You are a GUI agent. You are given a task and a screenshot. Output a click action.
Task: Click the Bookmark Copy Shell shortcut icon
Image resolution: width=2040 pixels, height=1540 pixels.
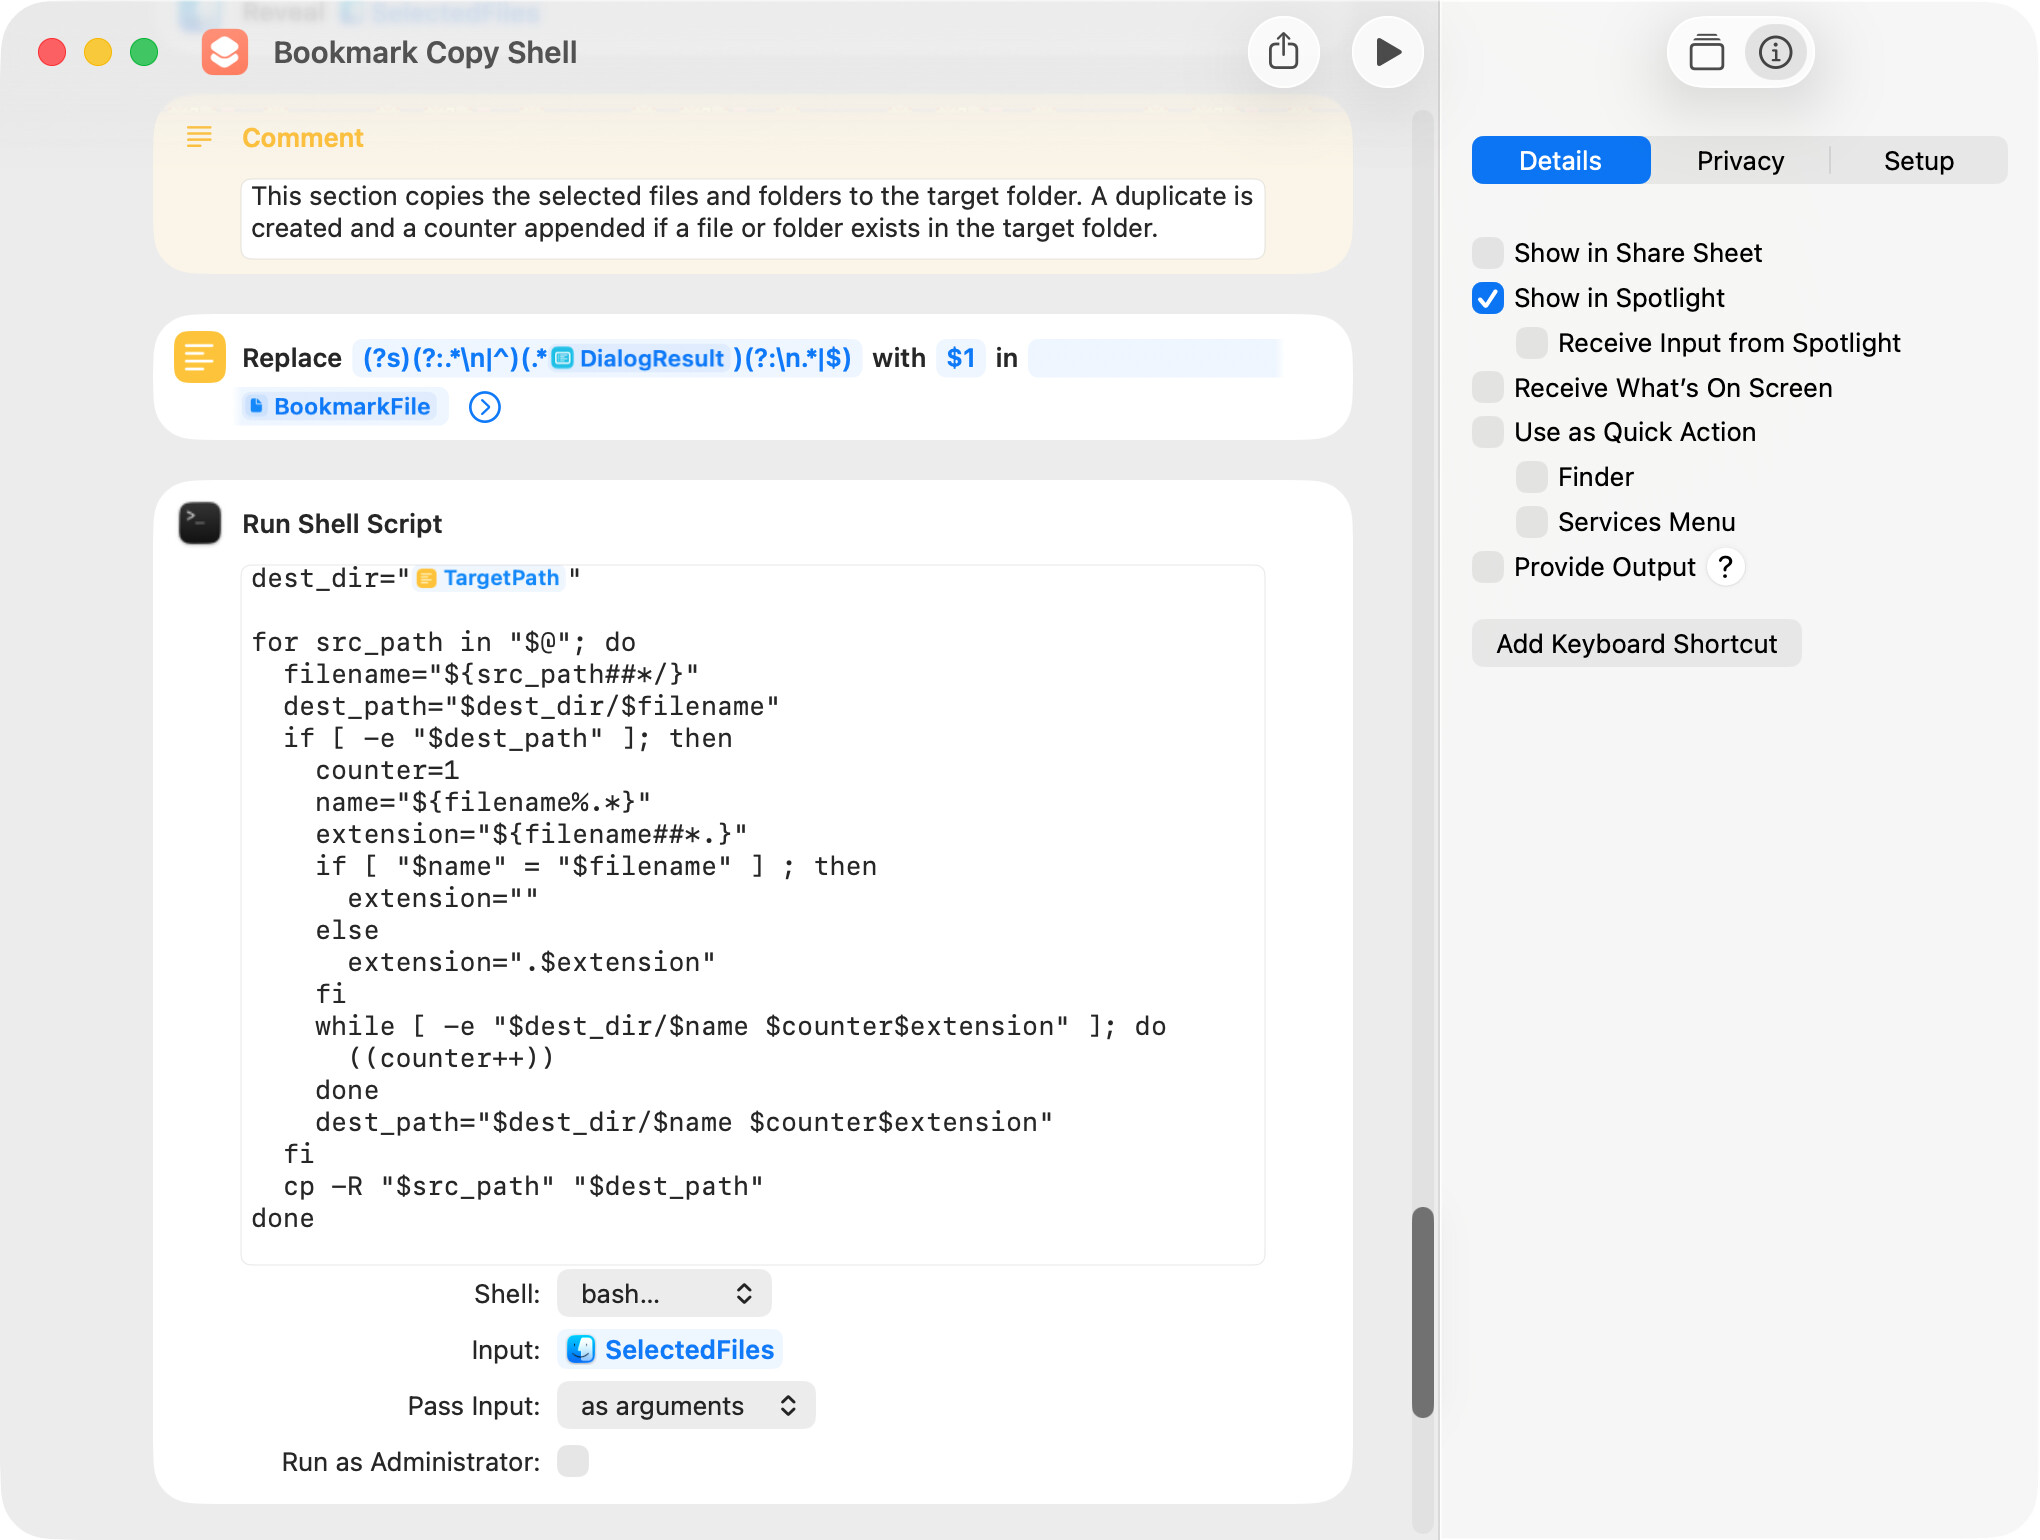click(x=225, y=52)
